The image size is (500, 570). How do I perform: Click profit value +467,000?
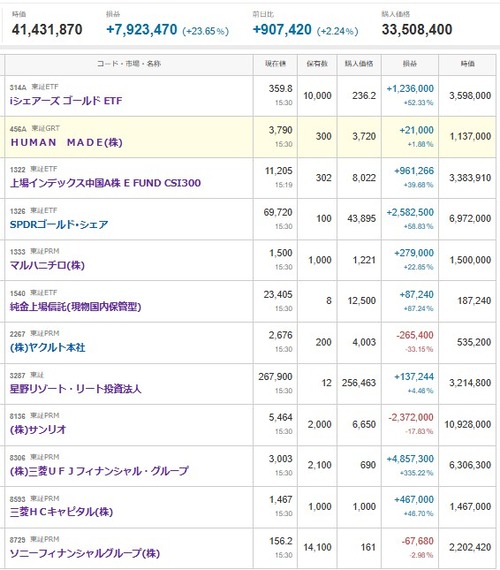(414, 500)
